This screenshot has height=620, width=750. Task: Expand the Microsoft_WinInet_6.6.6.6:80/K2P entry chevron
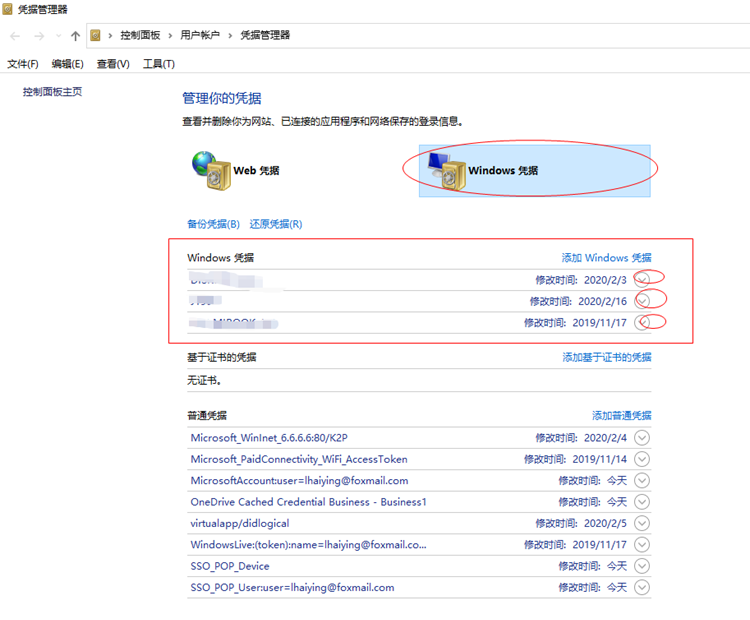pyautogui.click(x=642, y=437)
